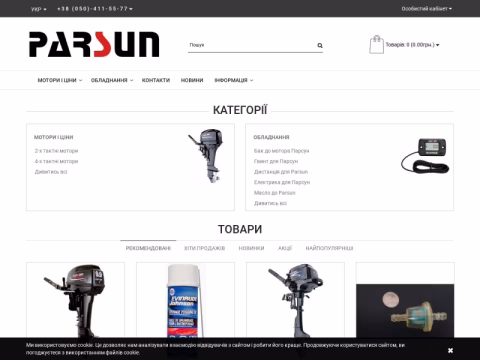This screenshot has width=480, height=360.
Task: Click Дивитись всі under Обладнання
Action: 270,203
